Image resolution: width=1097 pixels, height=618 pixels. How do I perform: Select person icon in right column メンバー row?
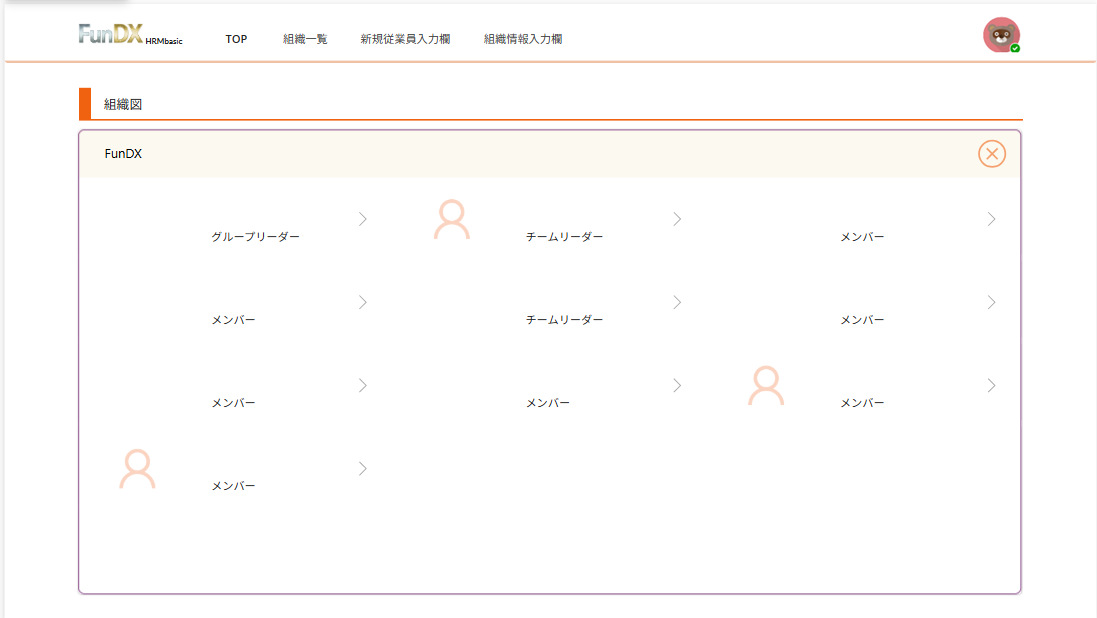coord(766,386)
